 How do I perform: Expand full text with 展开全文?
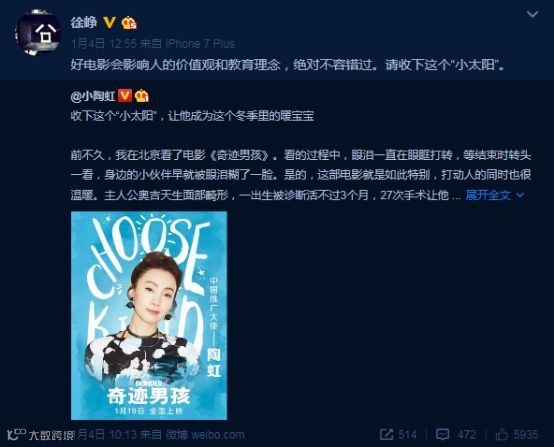click(488, 195)
